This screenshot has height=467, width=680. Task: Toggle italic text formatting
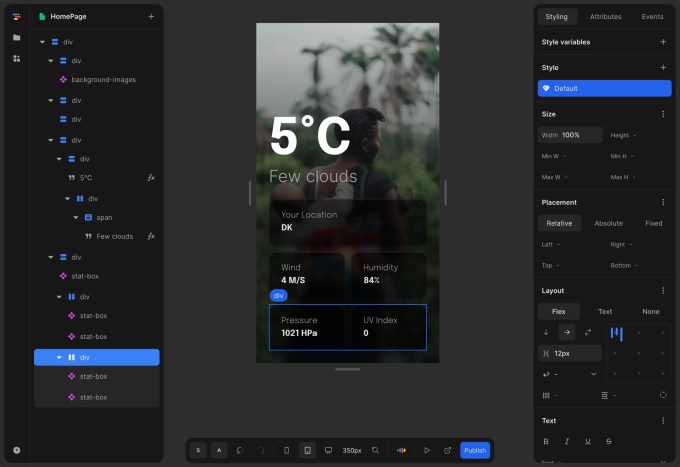(x=567, y=441)
